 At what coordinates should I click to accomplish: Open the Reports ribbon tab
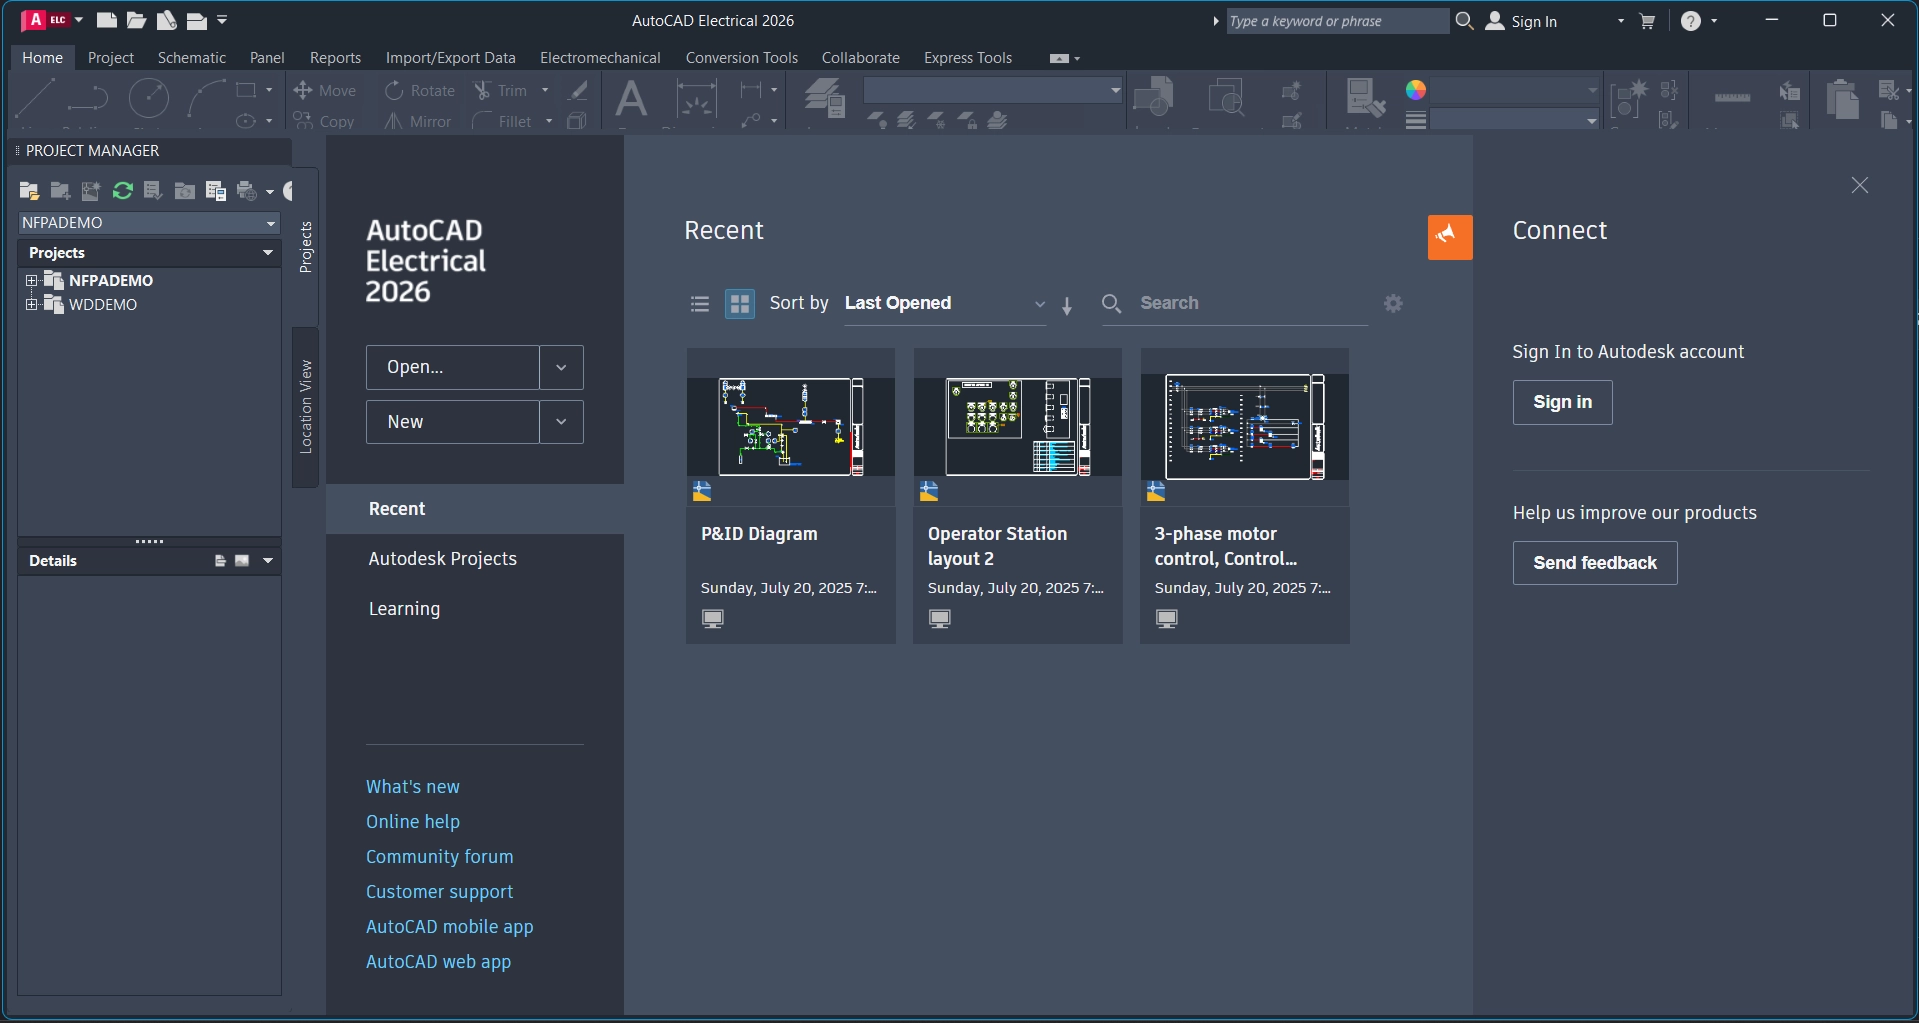tap(335, 58)
